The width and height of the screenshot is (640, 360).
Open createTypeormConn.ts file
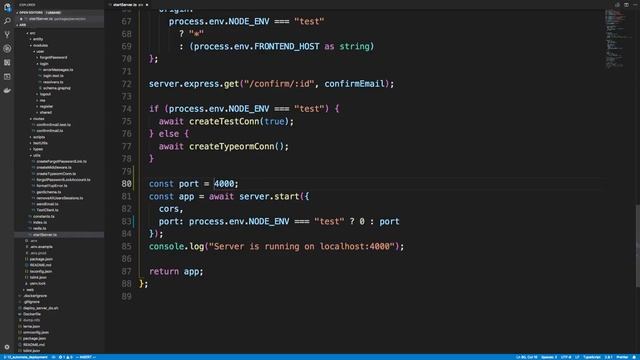56,174
